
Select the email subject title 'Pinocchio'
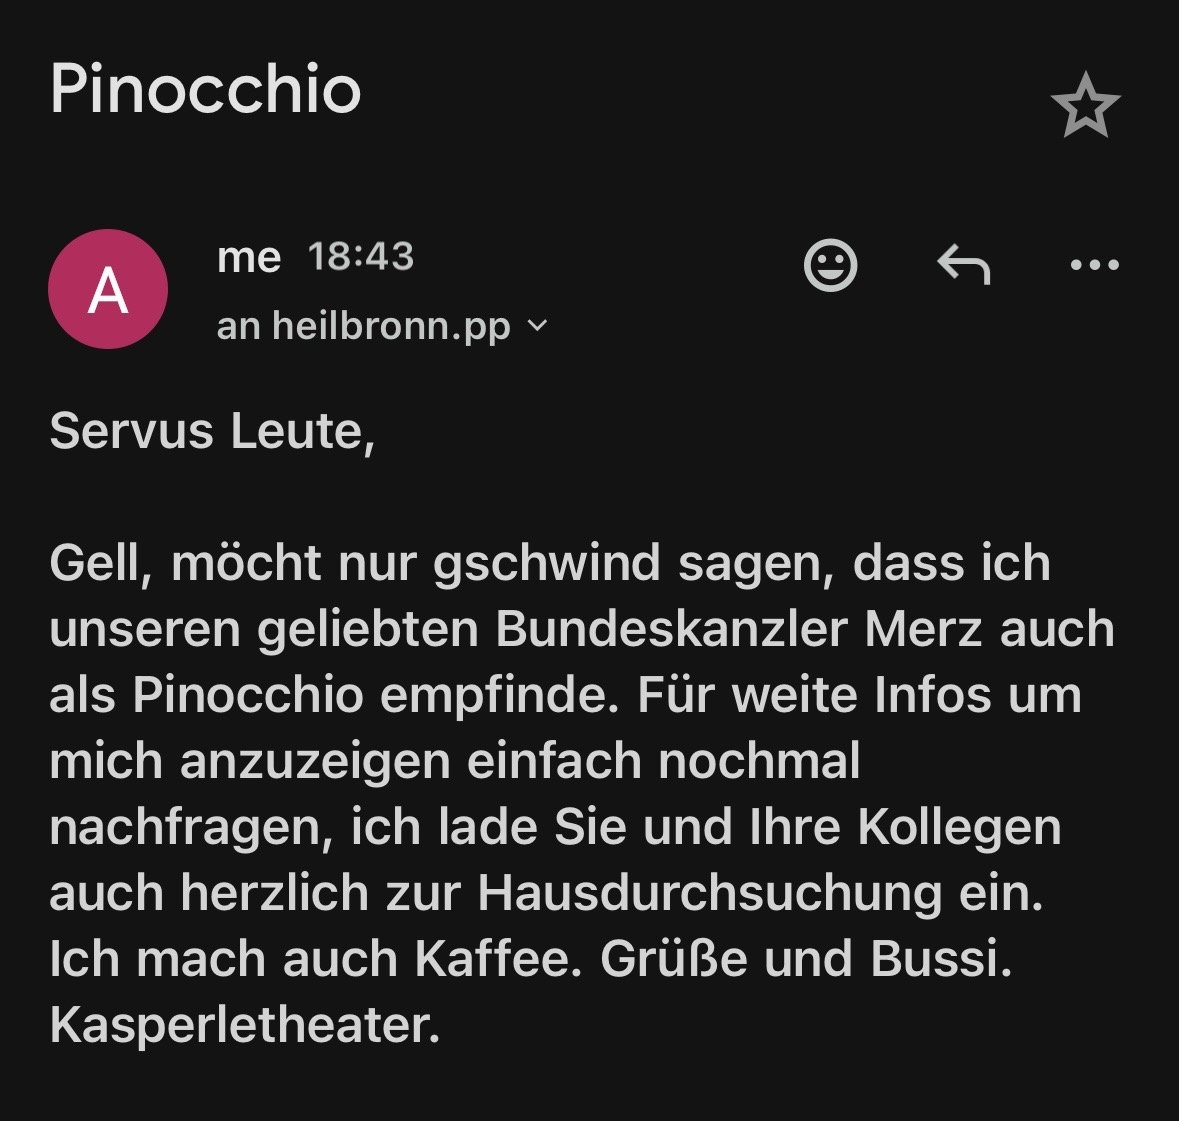click(x=206, y=90)
